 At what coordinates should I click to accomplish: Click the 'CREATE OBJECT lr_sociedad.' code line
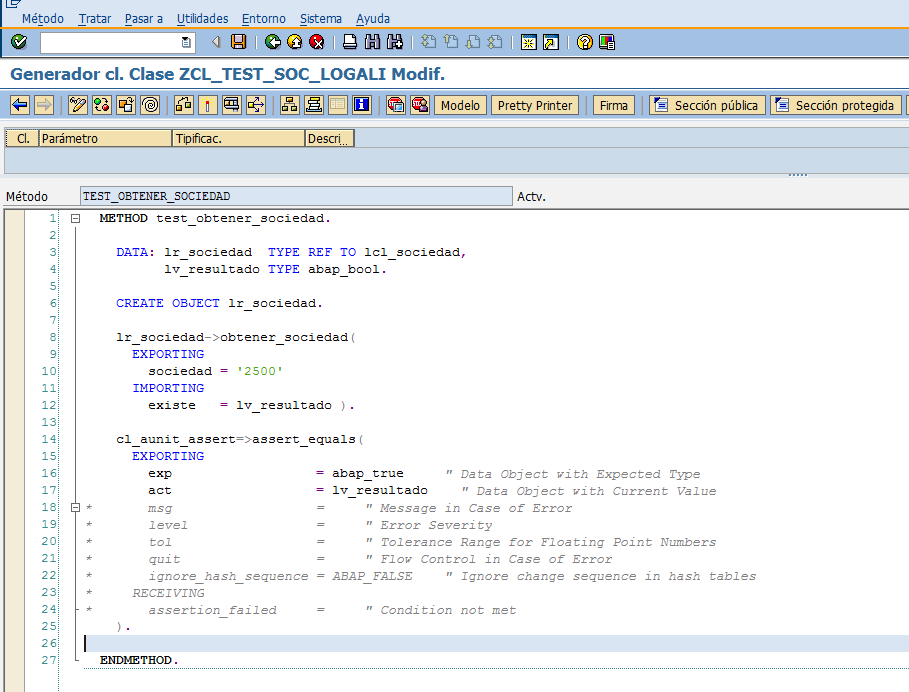219,303
